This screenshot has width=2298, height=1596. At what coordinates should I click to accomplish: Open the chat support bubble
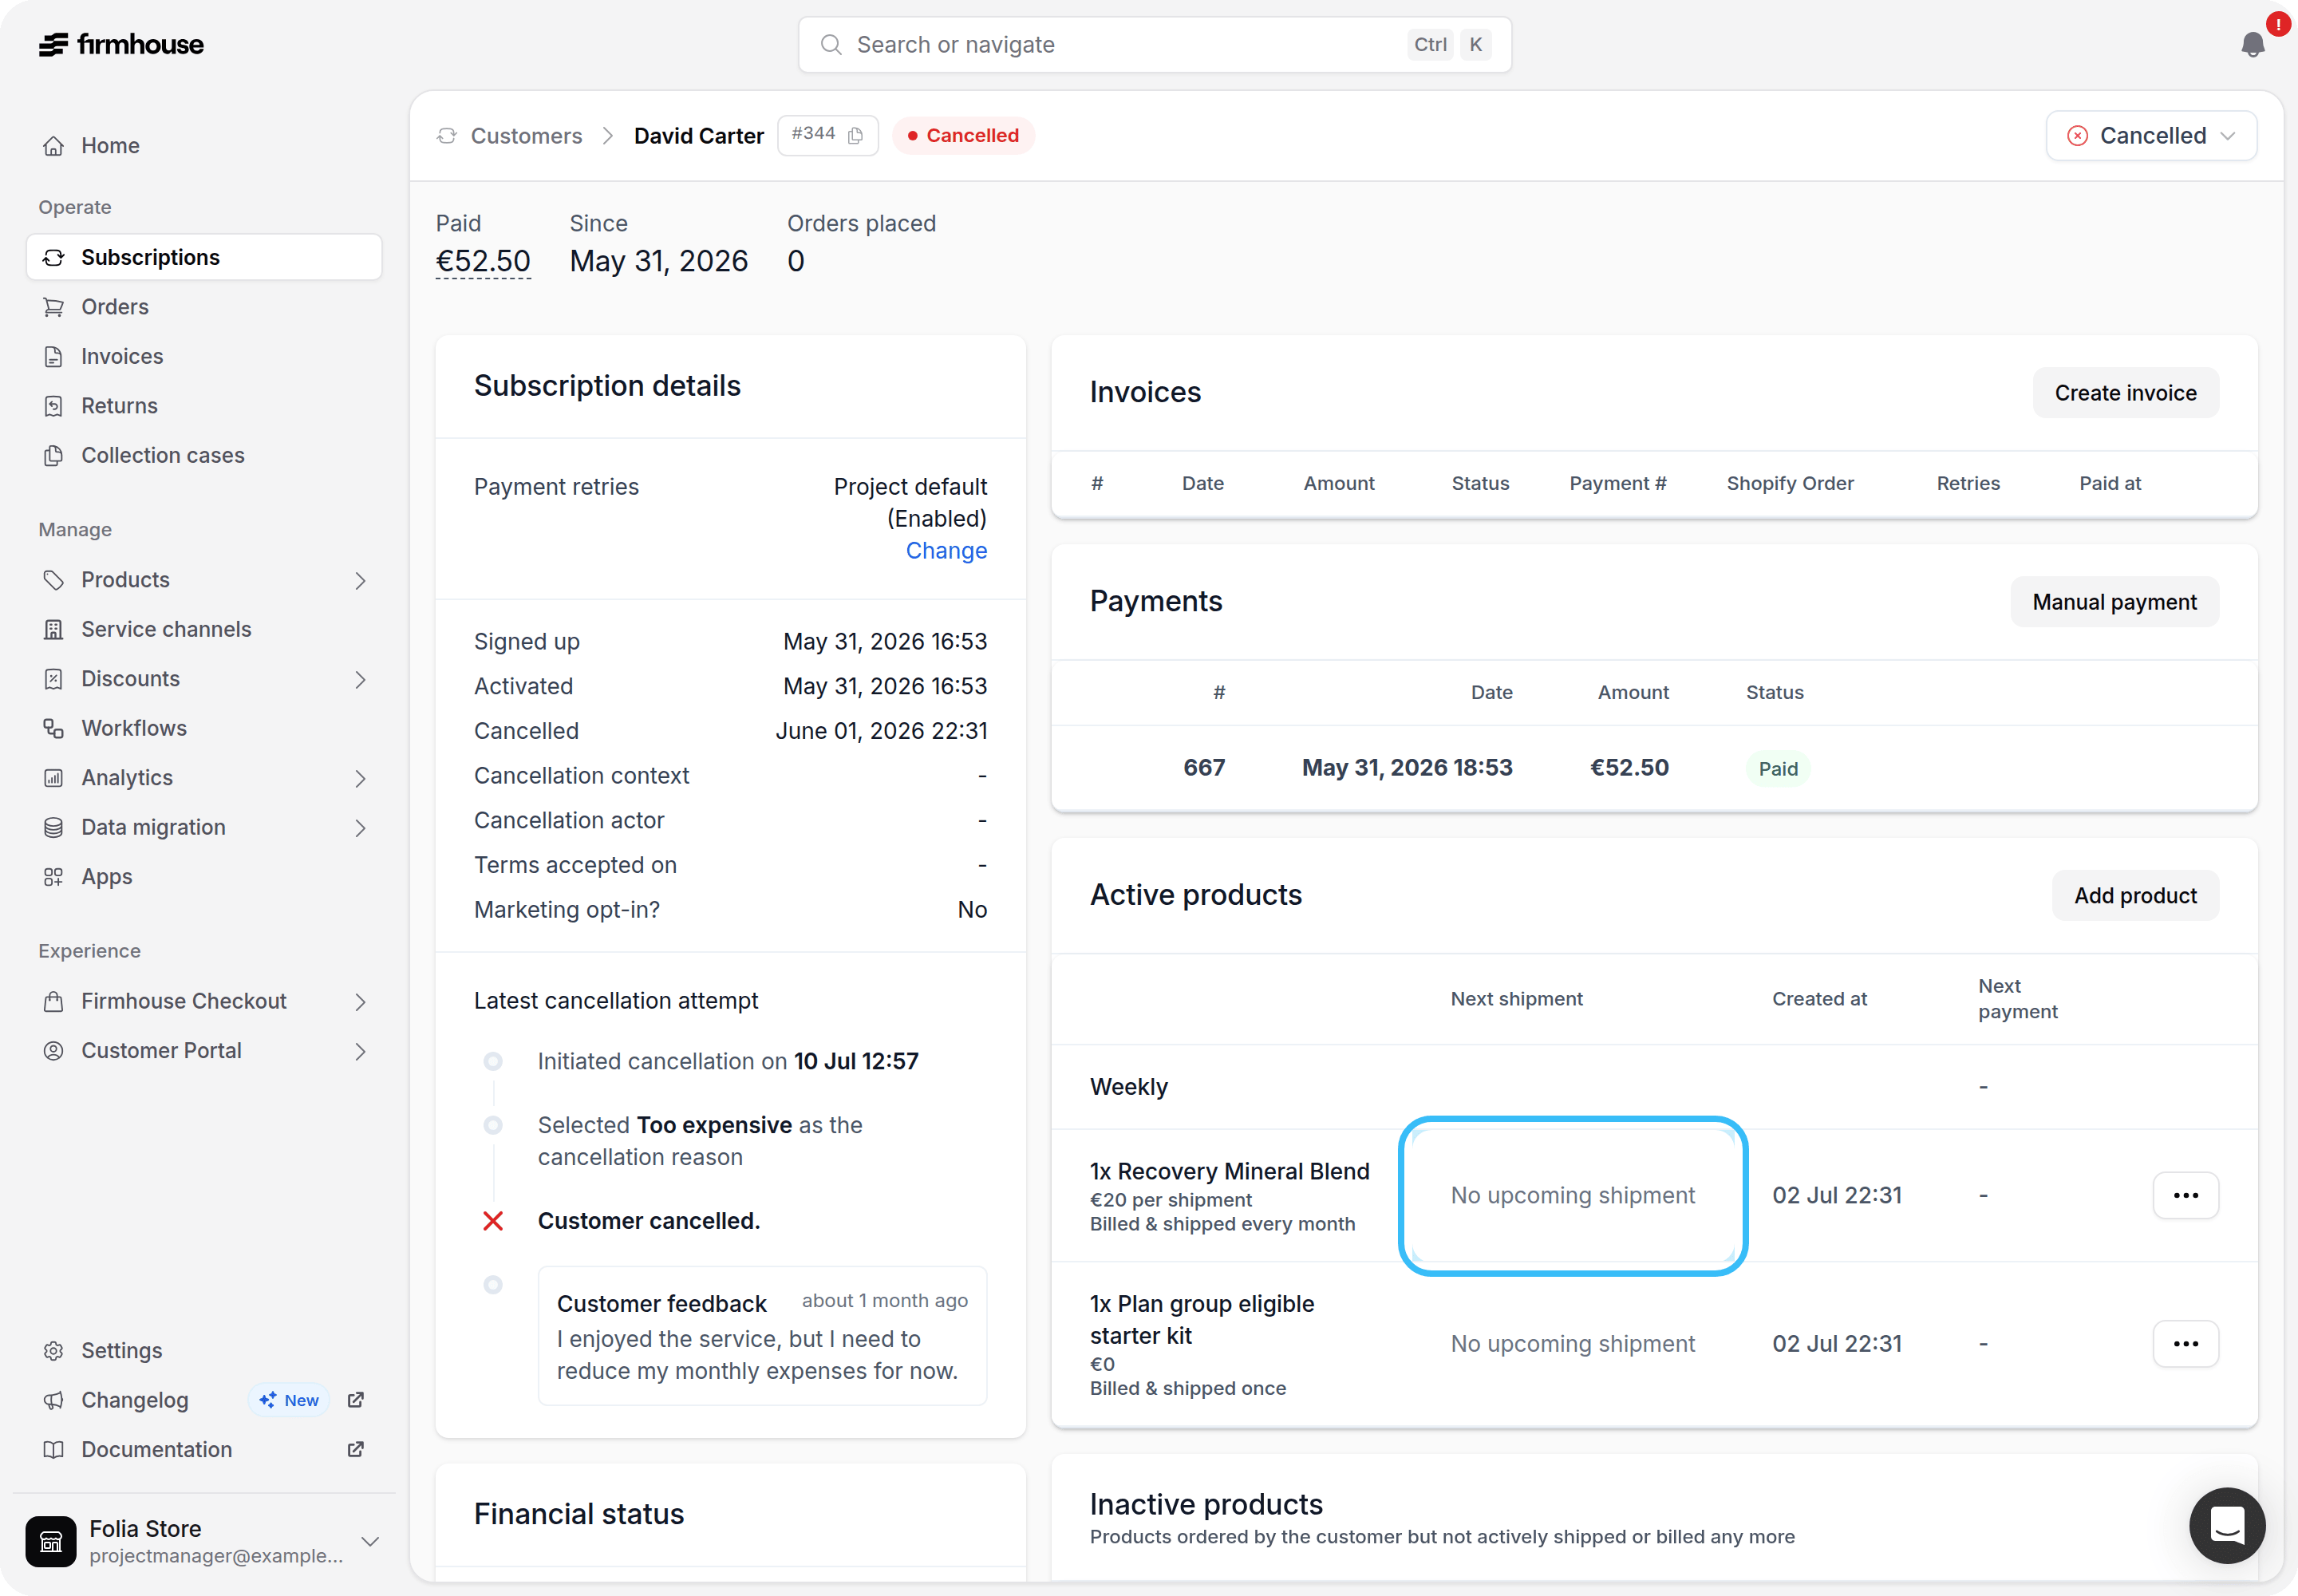[2227, 1526]
